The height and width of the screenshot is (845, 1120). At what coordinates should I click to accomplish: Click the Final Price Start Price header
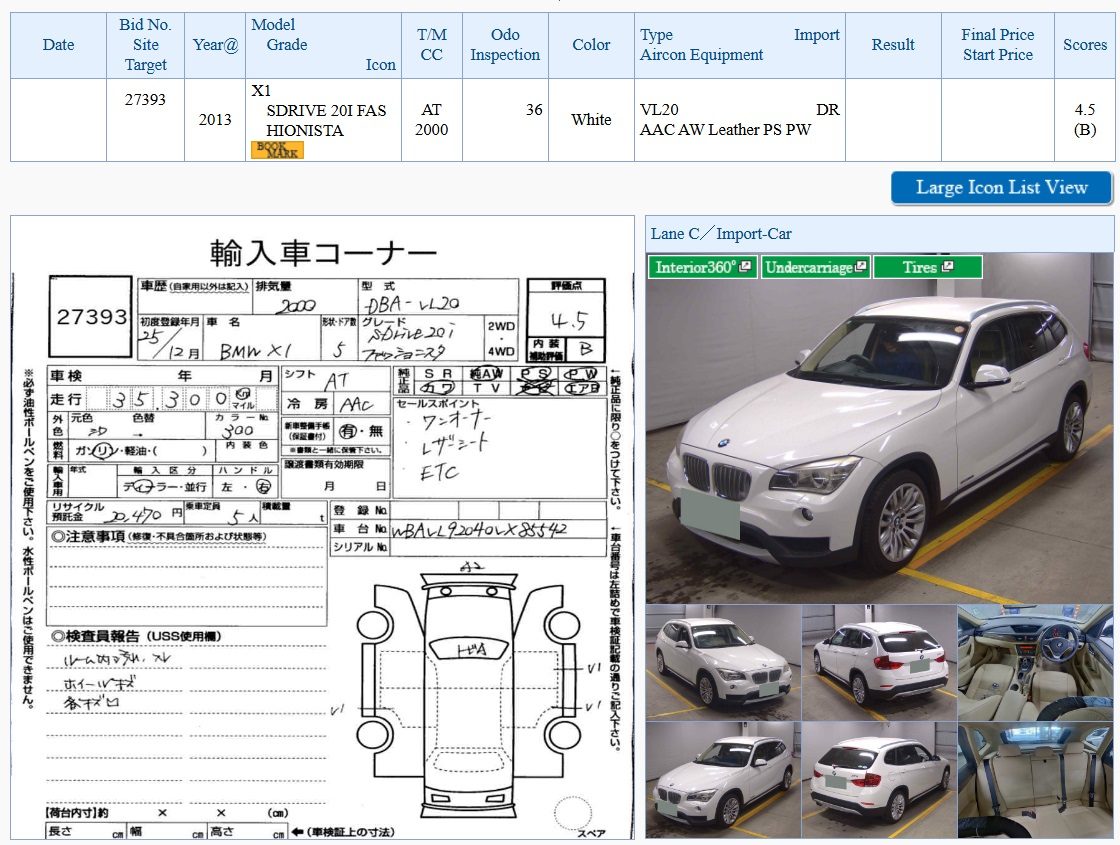tap(997, 44)
